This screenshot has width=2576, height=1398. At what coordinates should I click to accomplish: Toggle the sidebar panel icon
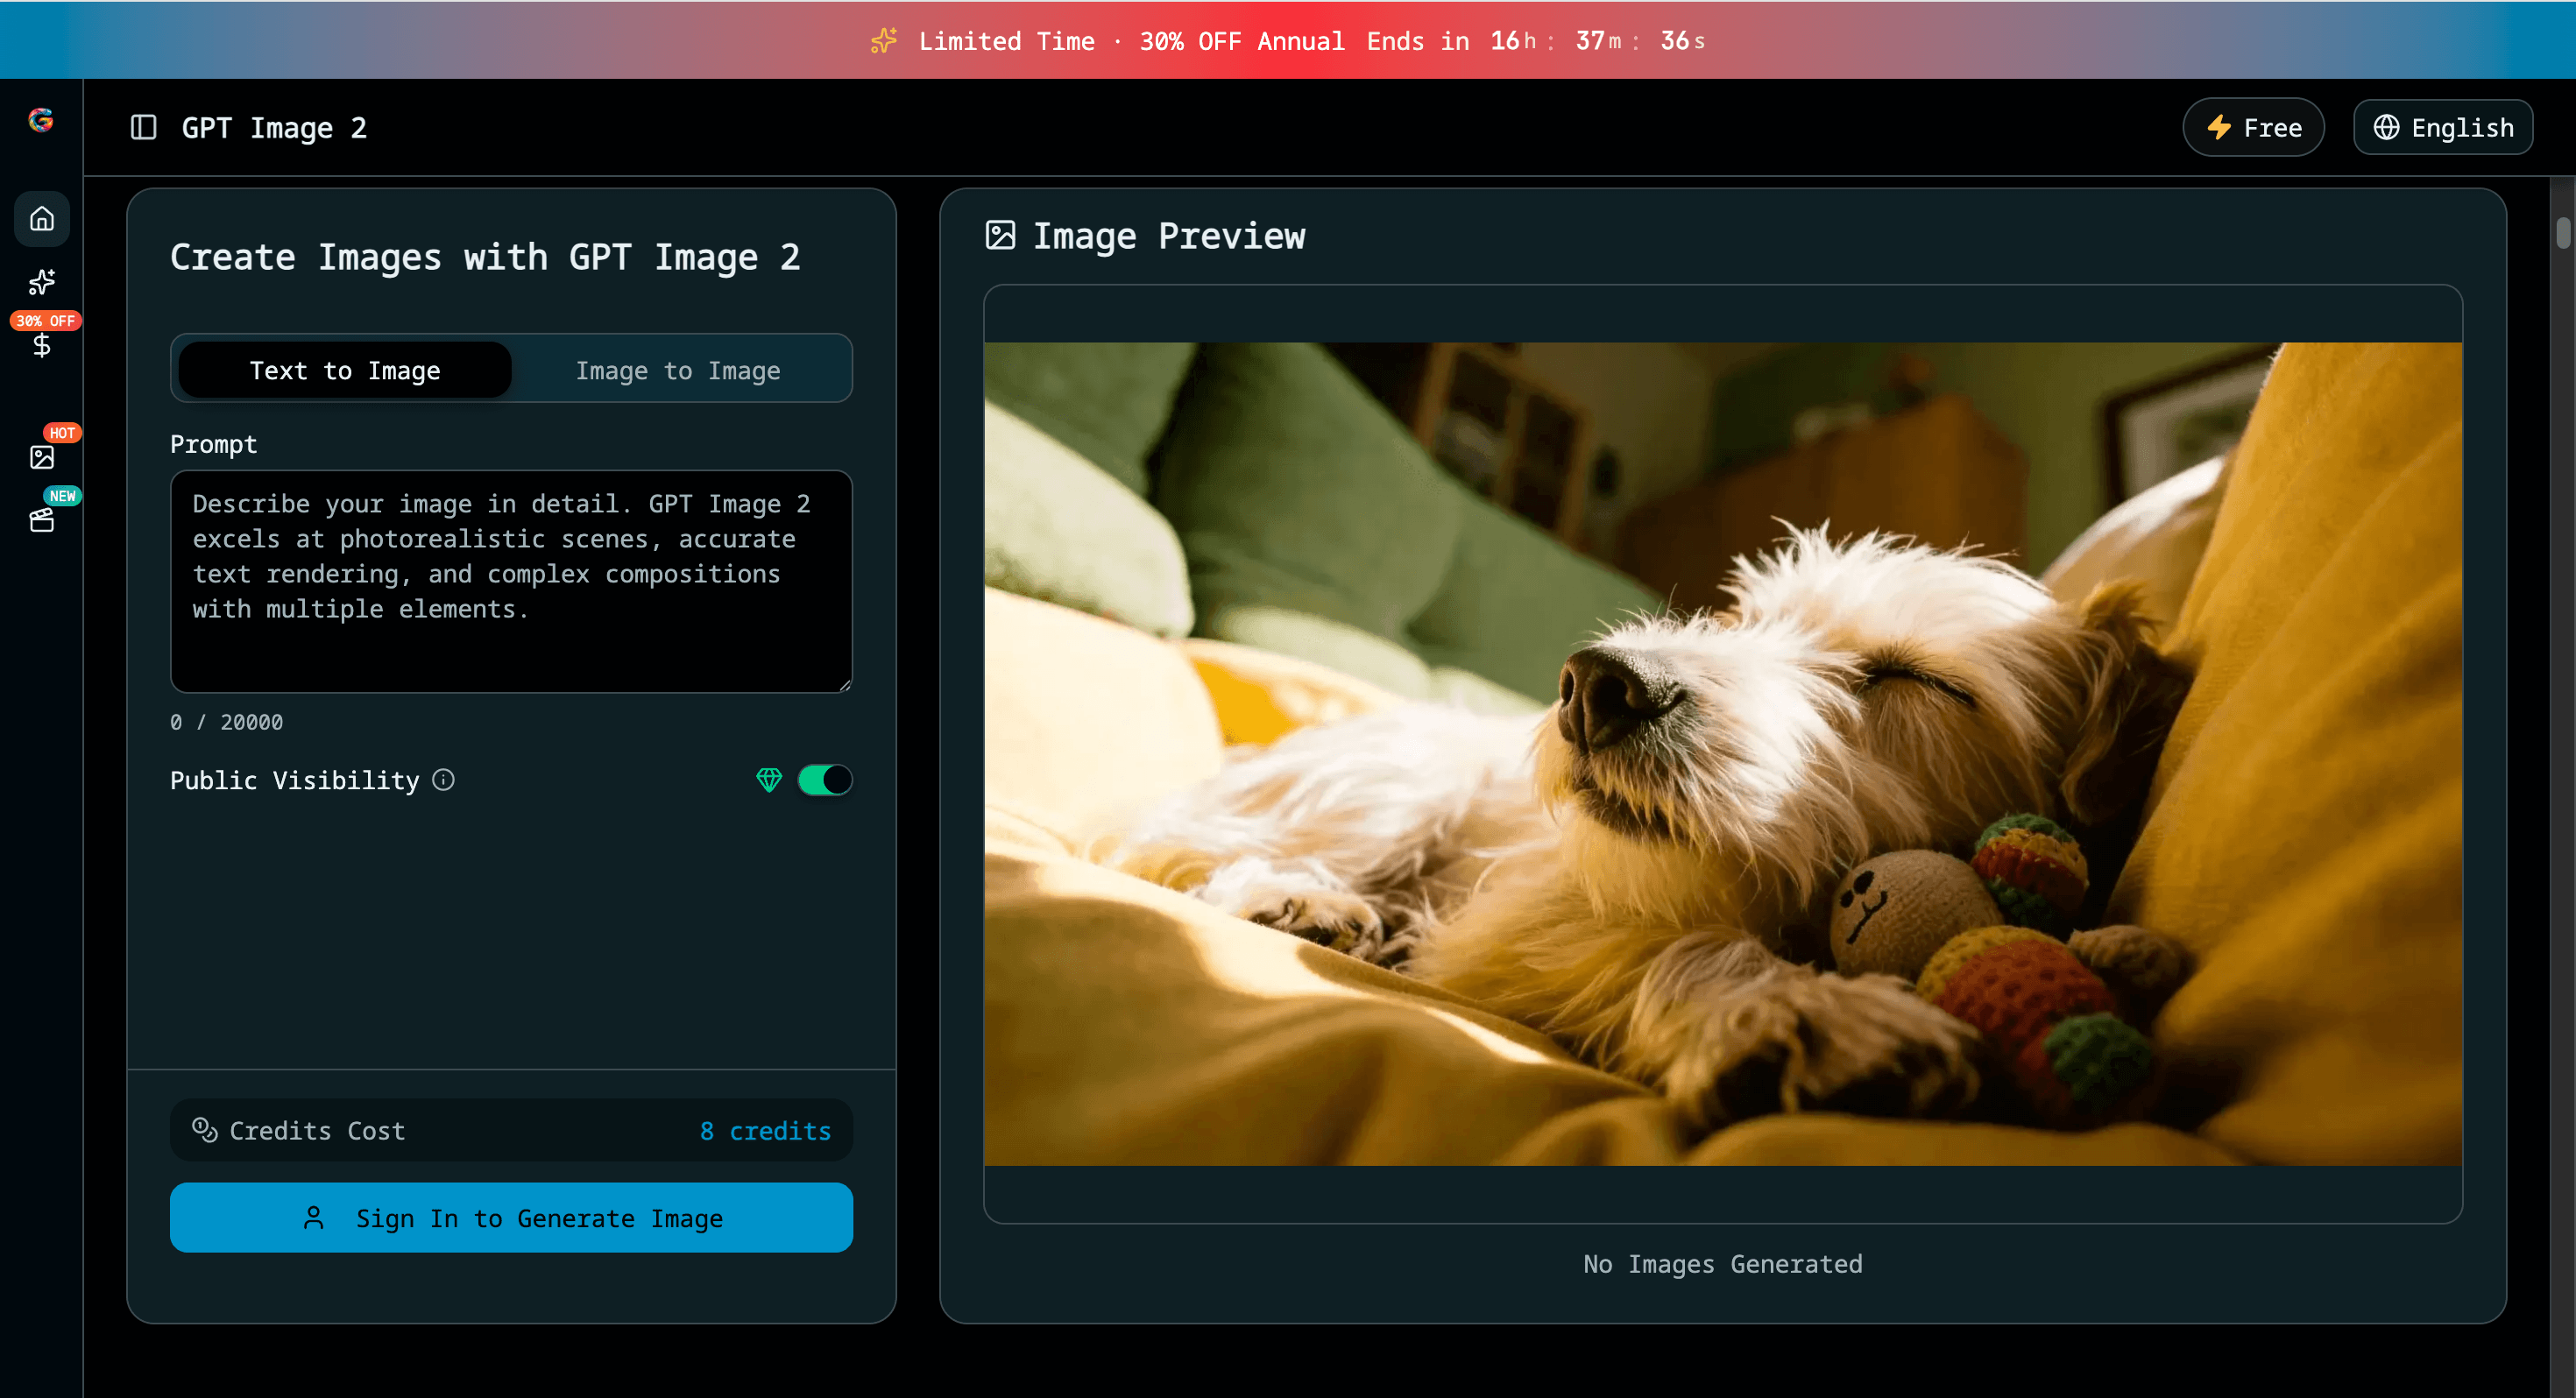[144, 128]
